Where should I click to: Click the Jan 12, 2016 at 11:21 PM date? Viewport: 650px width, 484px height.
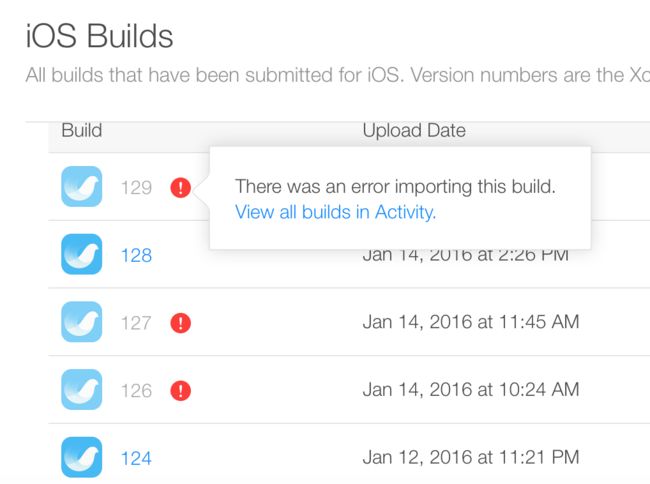click(471, 457)
